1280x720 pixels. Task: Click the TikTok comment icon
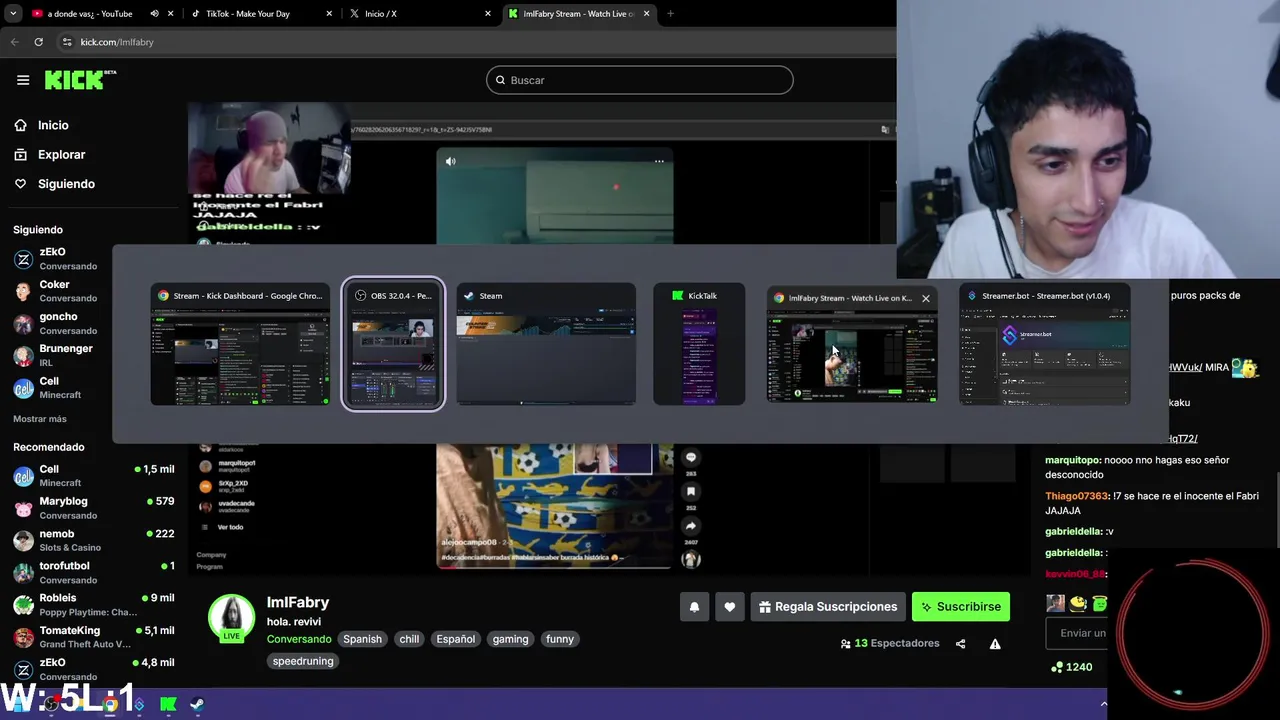690,457
